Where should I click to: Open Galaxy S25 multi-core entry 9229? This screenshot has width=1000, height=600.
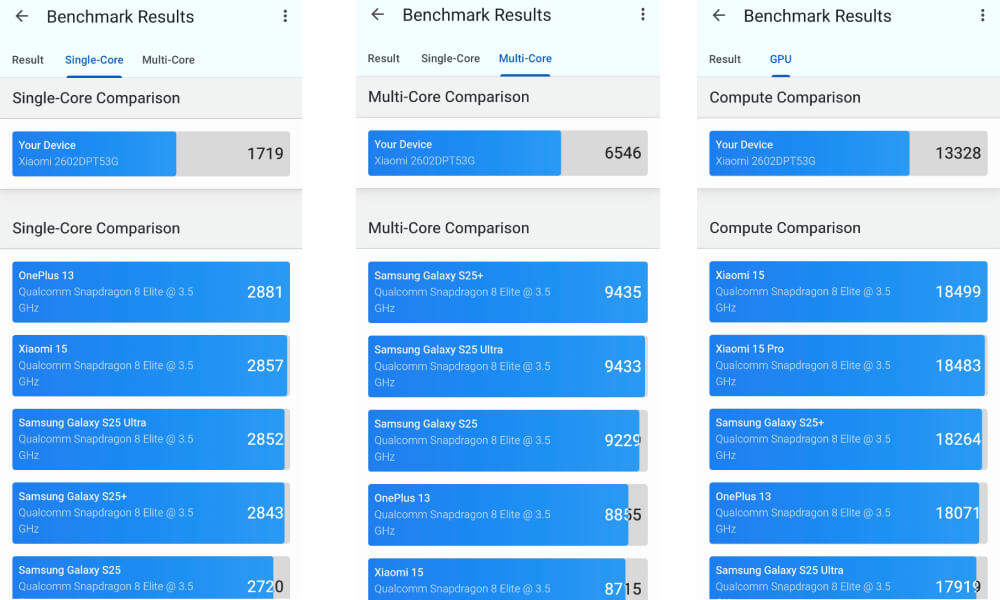coord(508,441)
